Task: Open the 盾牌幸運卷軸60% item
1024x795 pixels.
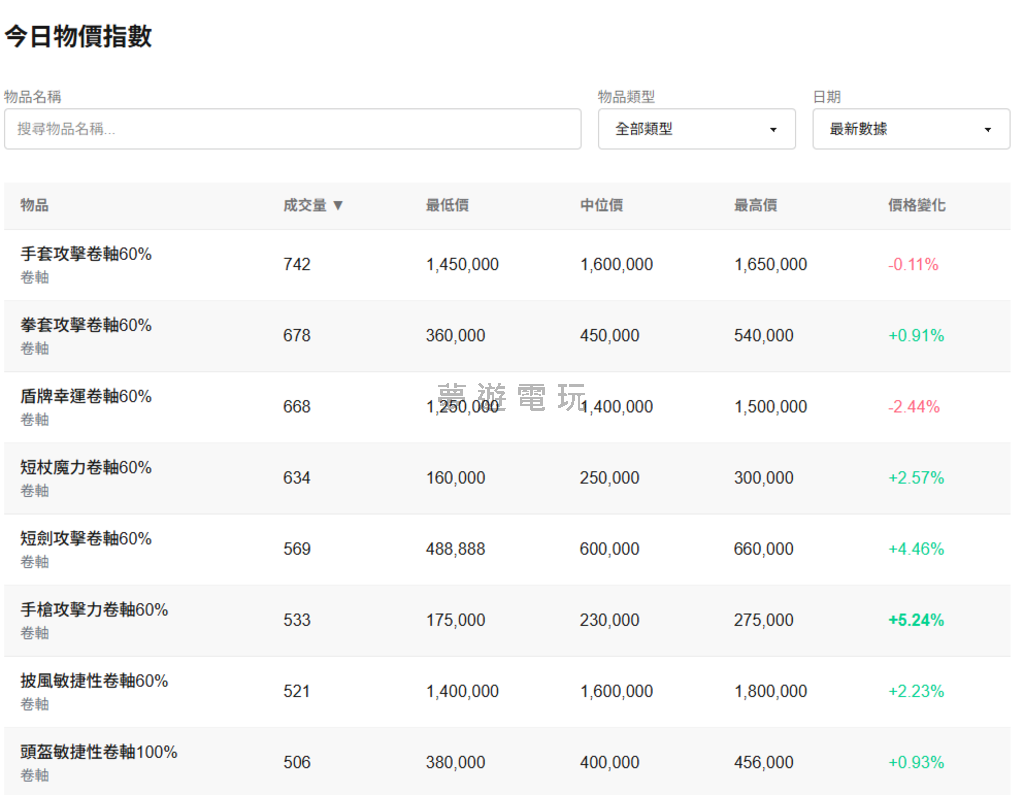Action: click(86, 396)
